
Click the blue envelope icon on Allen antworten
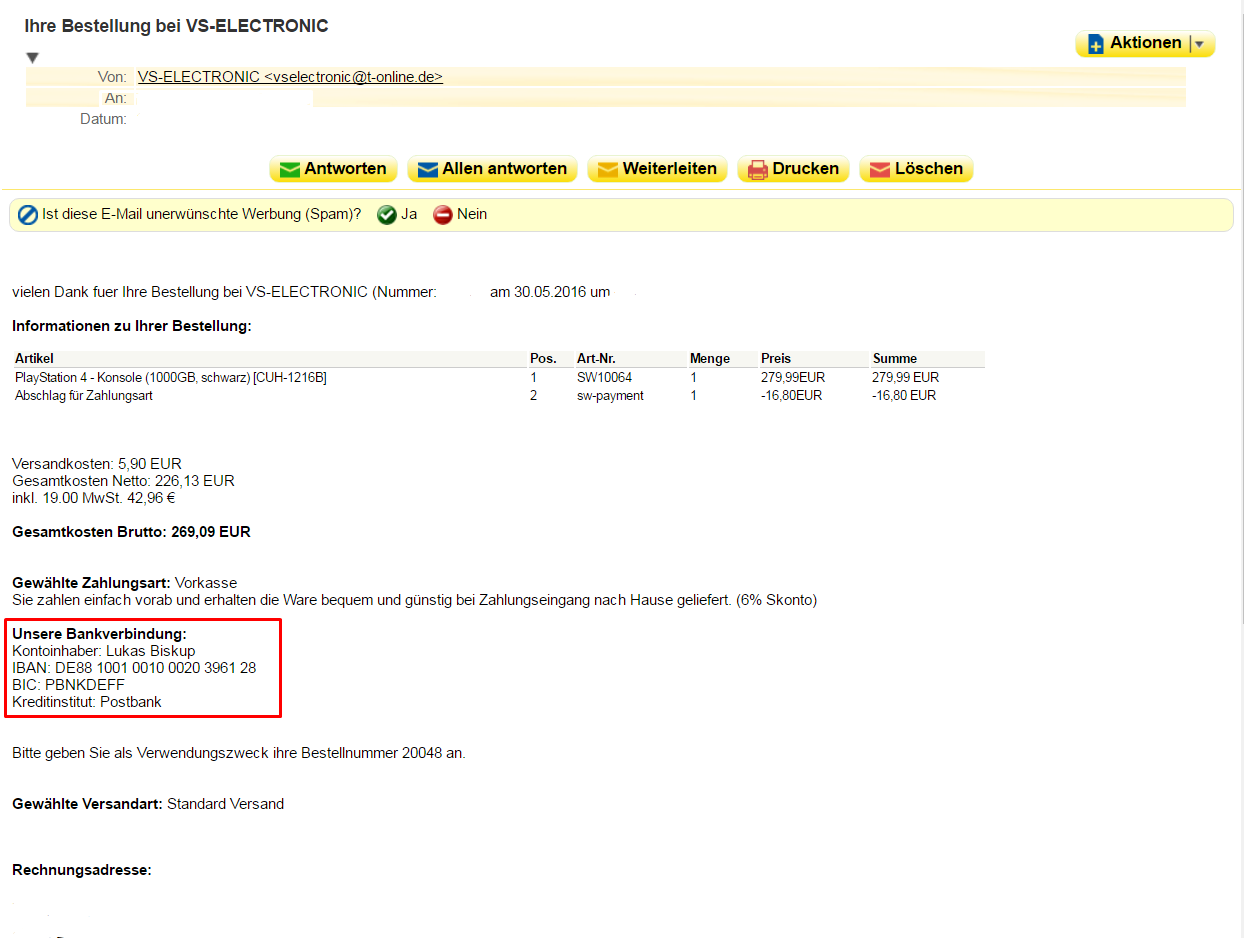pyautogui.click(x=427, y=170)
